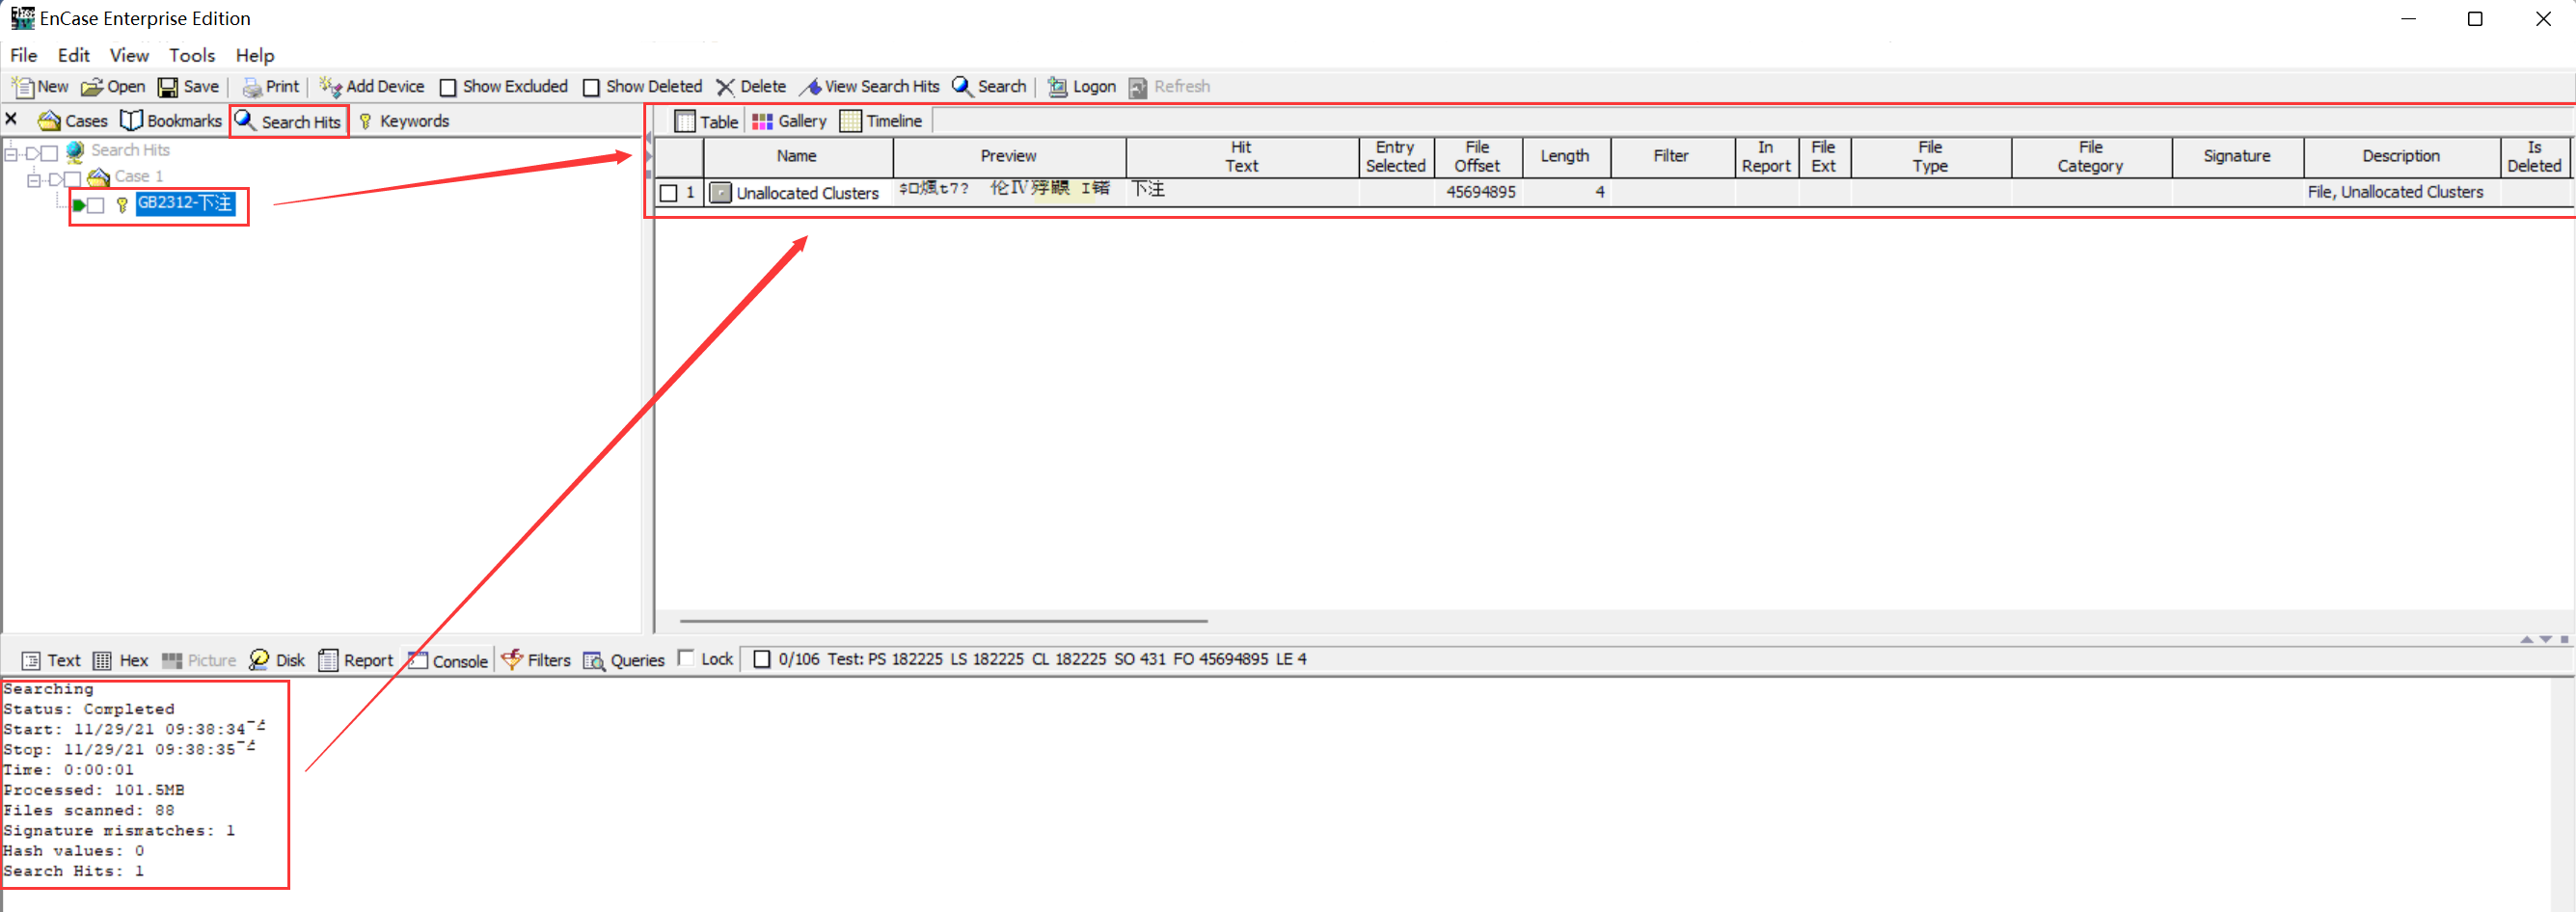The image size is (2576, 912).
Task: Open the Text view pane tab
Action: (x=51, y=660)
